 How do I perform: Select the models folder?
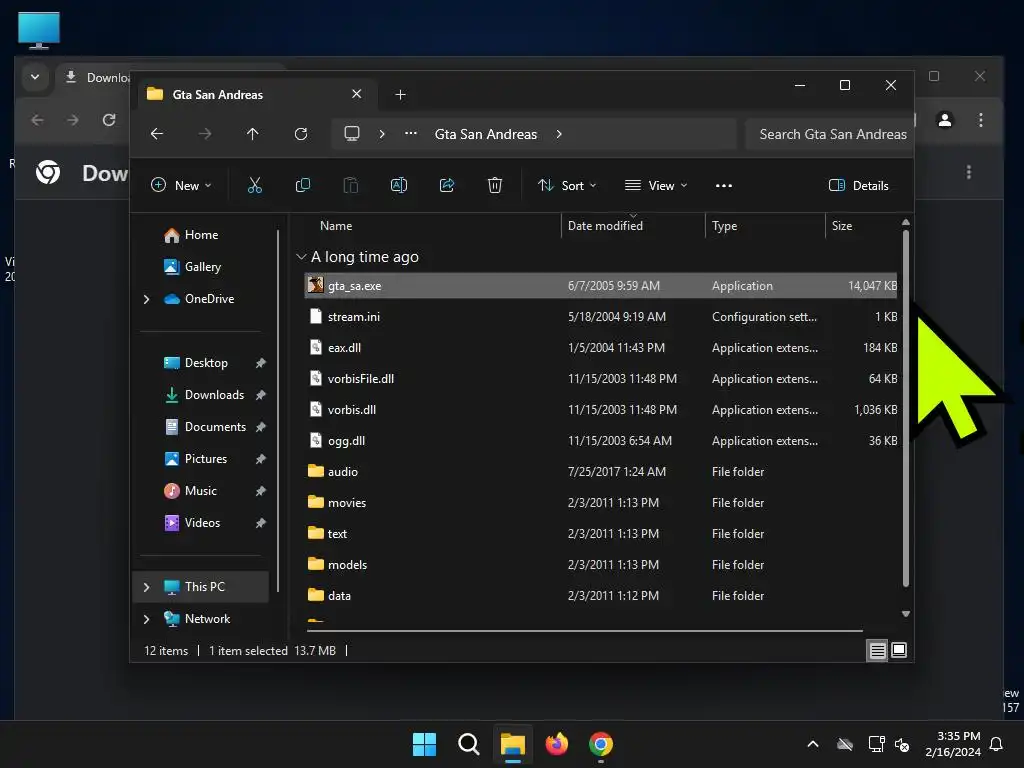click(601, 565)
